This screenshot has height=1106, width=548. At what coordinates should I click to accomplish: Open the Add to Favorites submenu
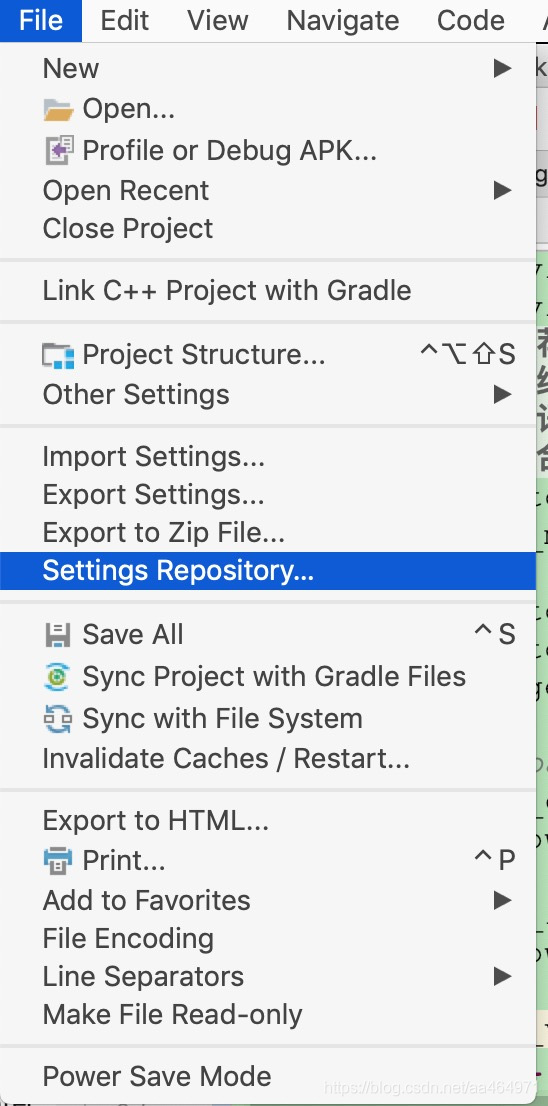pos(268,901)
